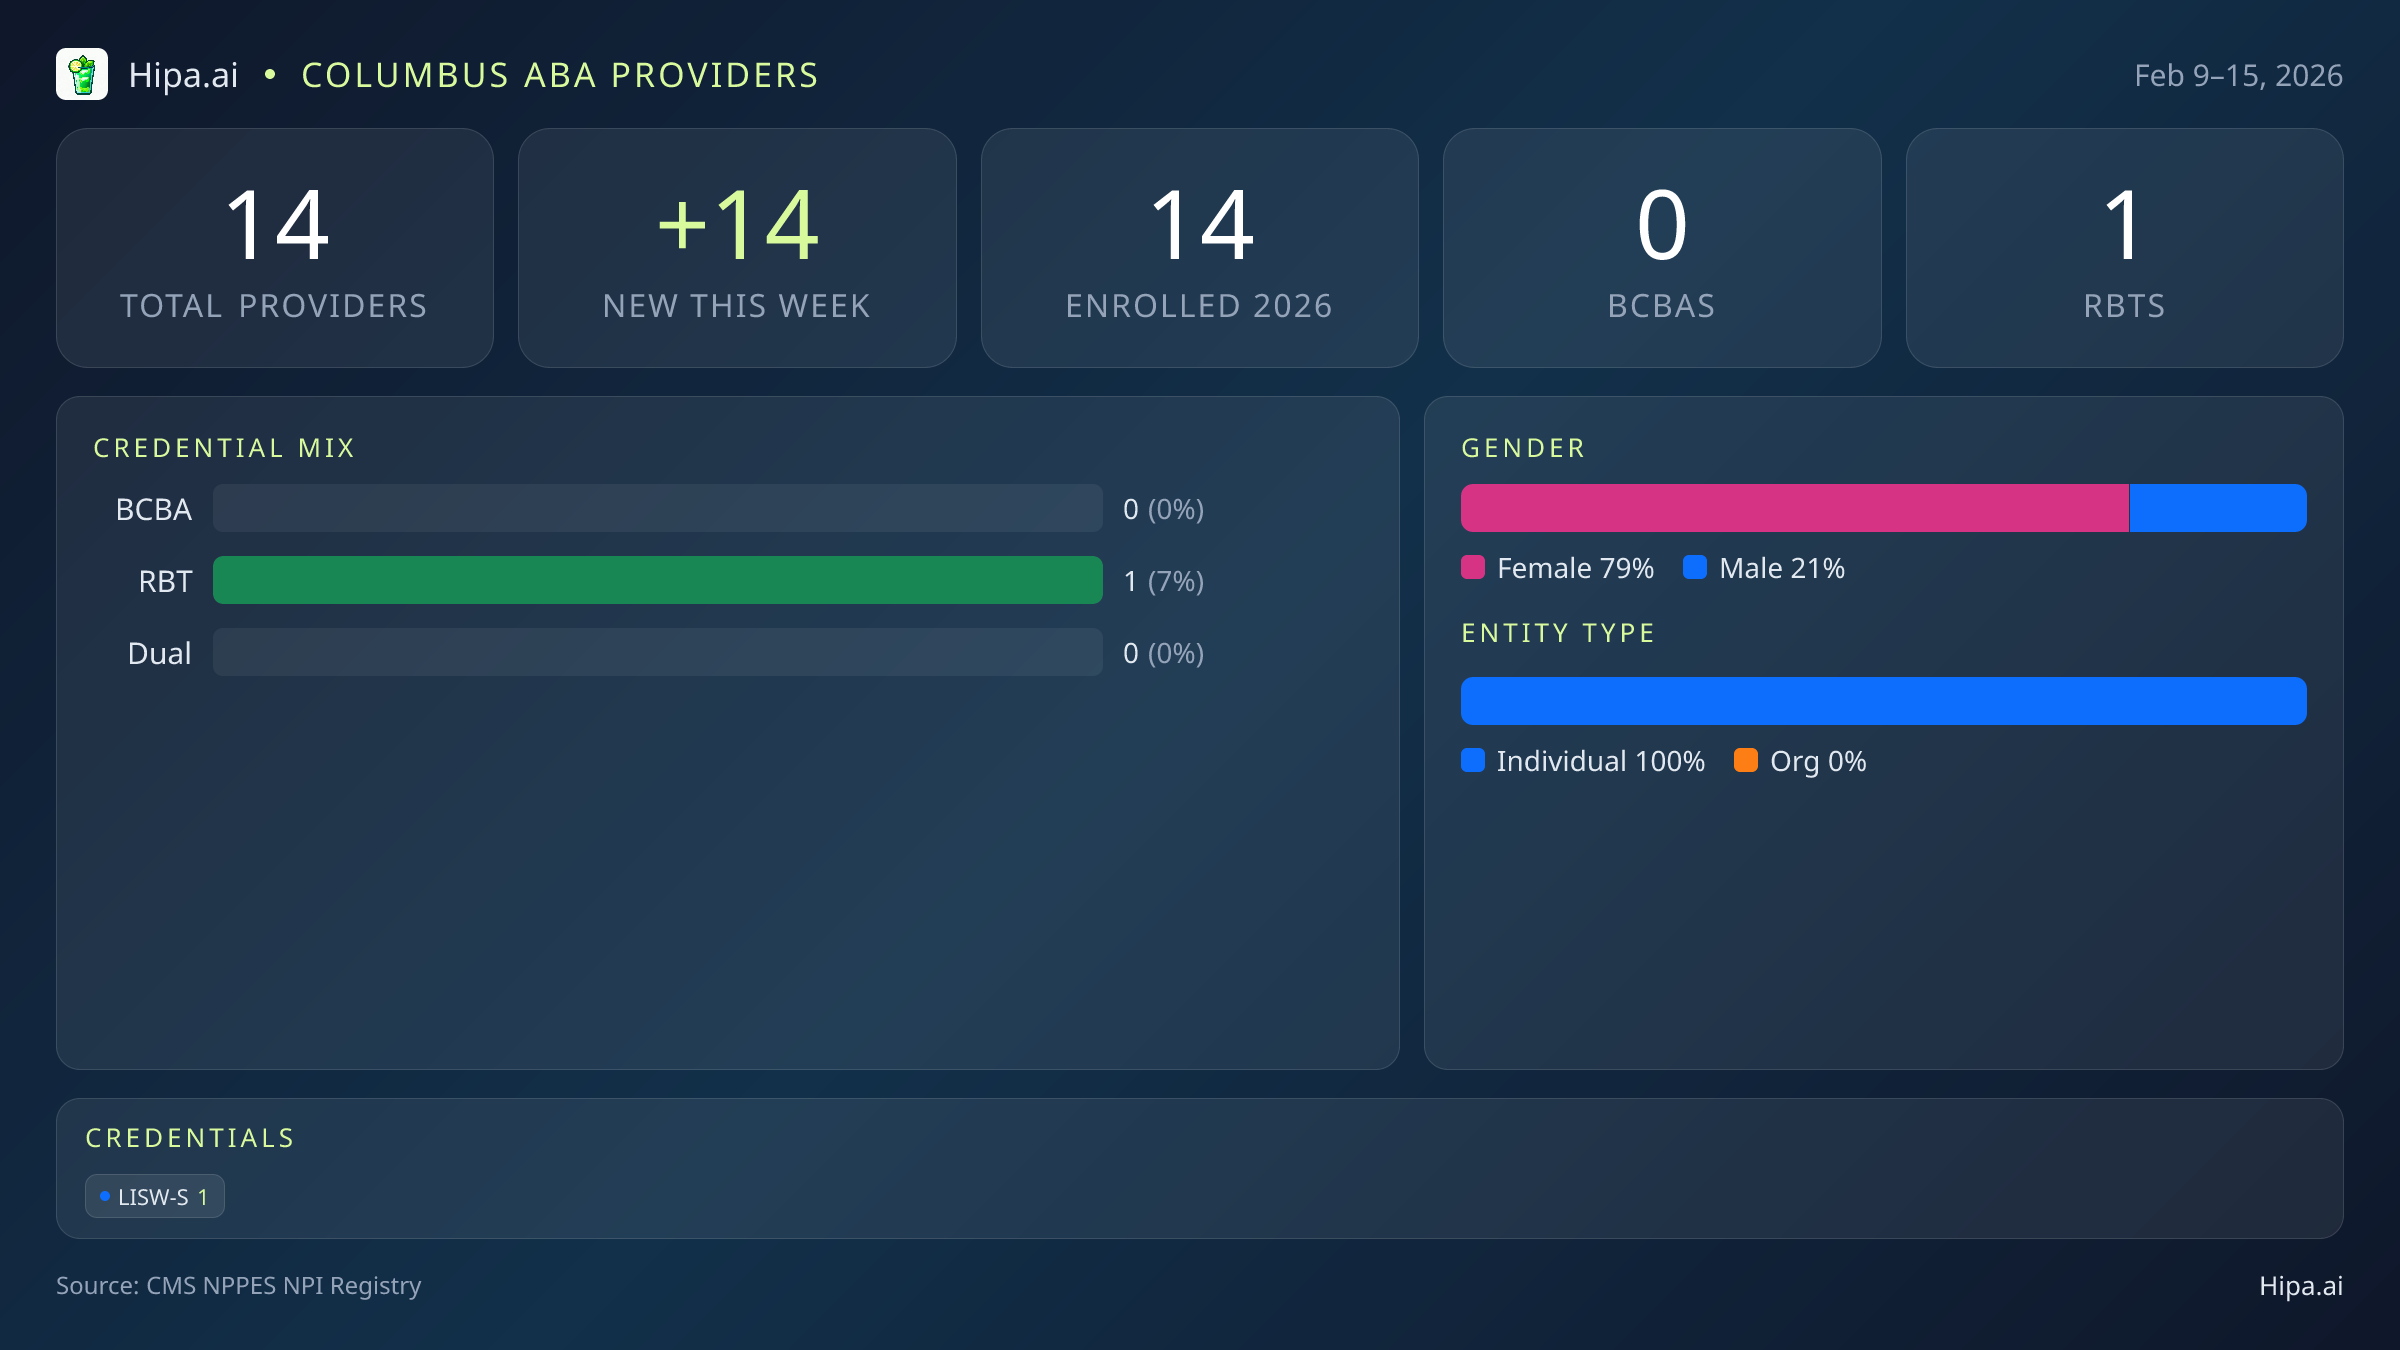Expand the Gender section
This screenshot has width=2400, height=1350.
point(1522,448)
